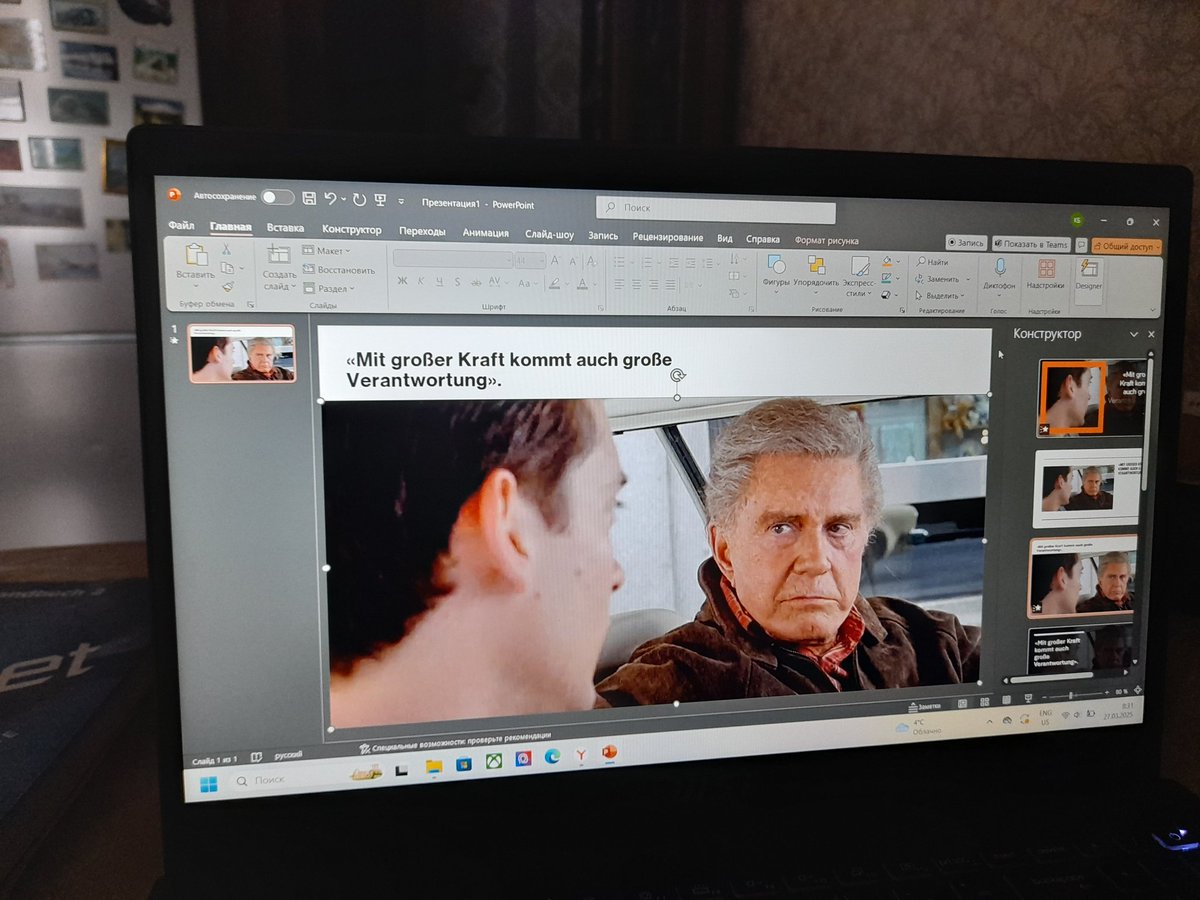This screenshot has height=900, width=1200.
Task: Open the Рецензирование tab
Action: coord(667,237)
